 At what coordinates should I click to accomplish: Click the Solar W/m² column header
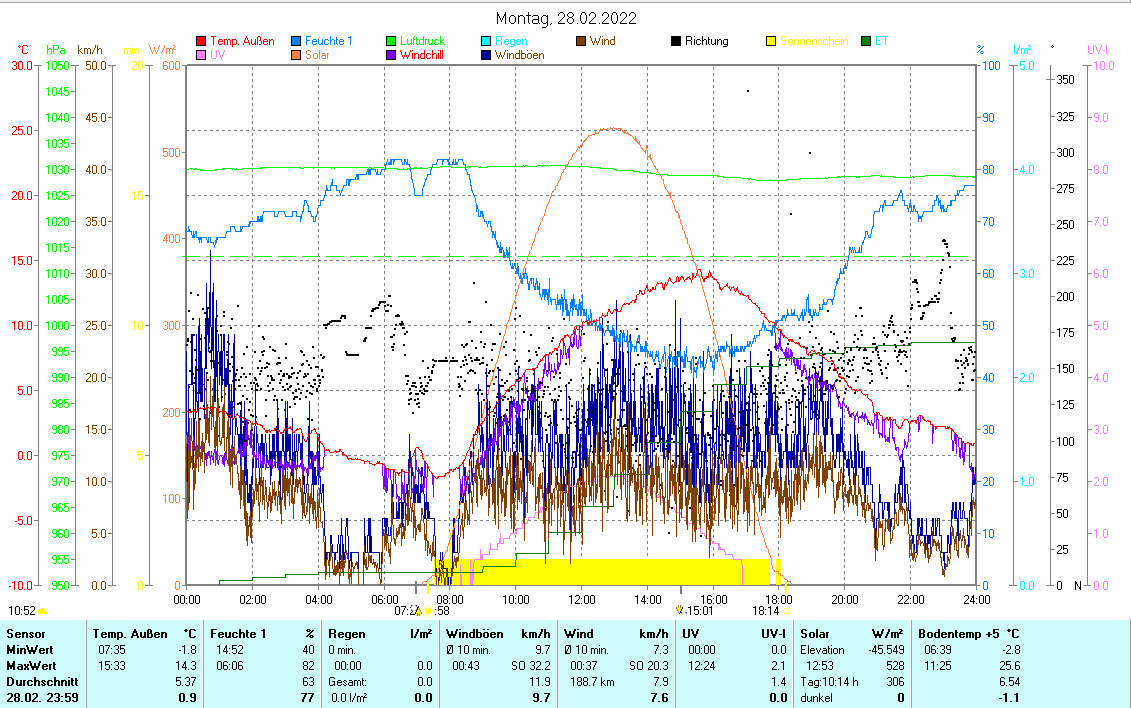point(852,633)
